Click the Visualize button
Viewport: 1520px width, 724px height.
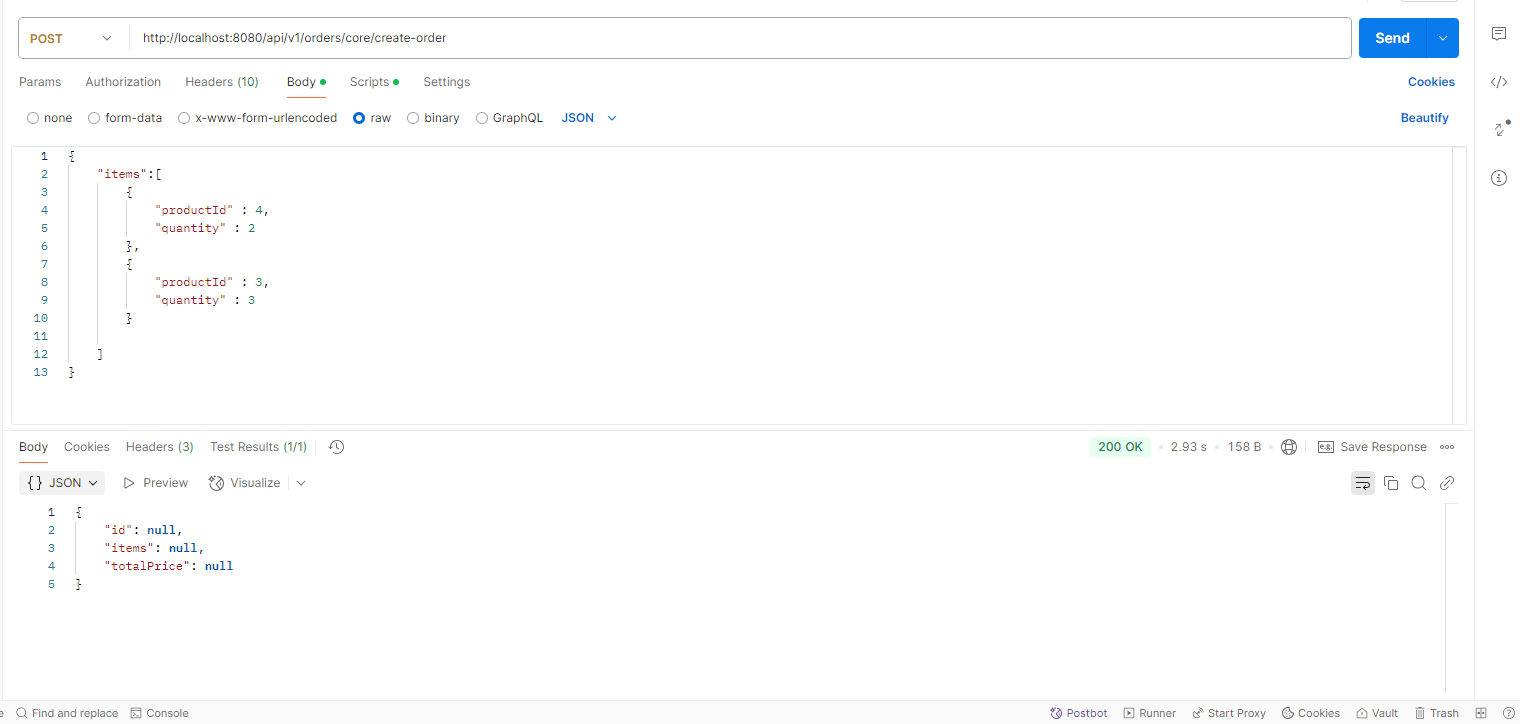(x=244, y=483)
